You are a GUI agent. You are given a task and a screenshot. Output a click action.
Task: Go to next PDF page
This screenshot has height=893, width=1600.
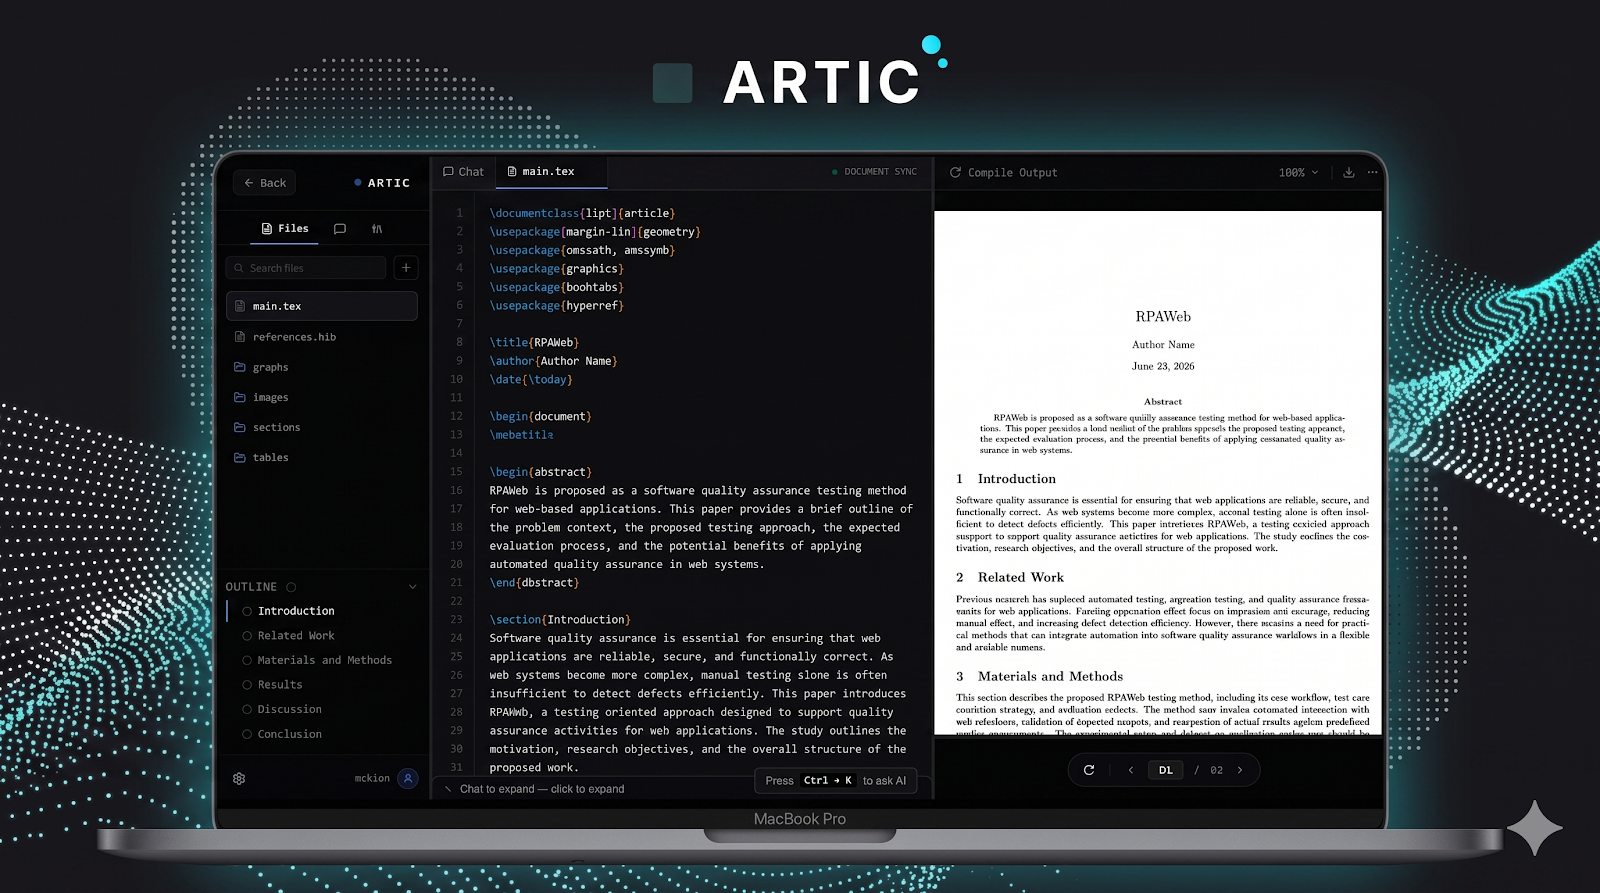click(x=1240, y=770)
